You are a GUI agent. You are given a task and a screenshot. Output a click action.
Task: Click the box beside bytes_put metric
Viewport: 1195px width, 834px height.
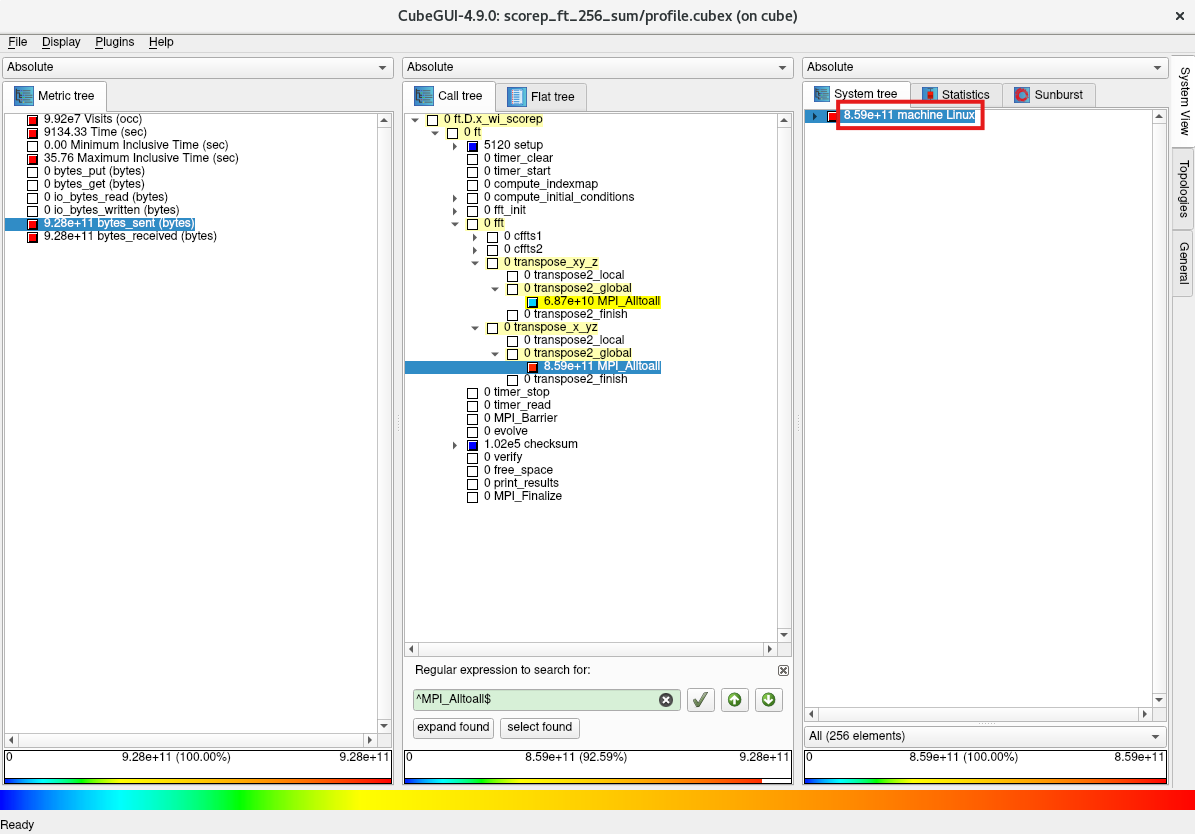pyautogui.click(x=32, y=172)
